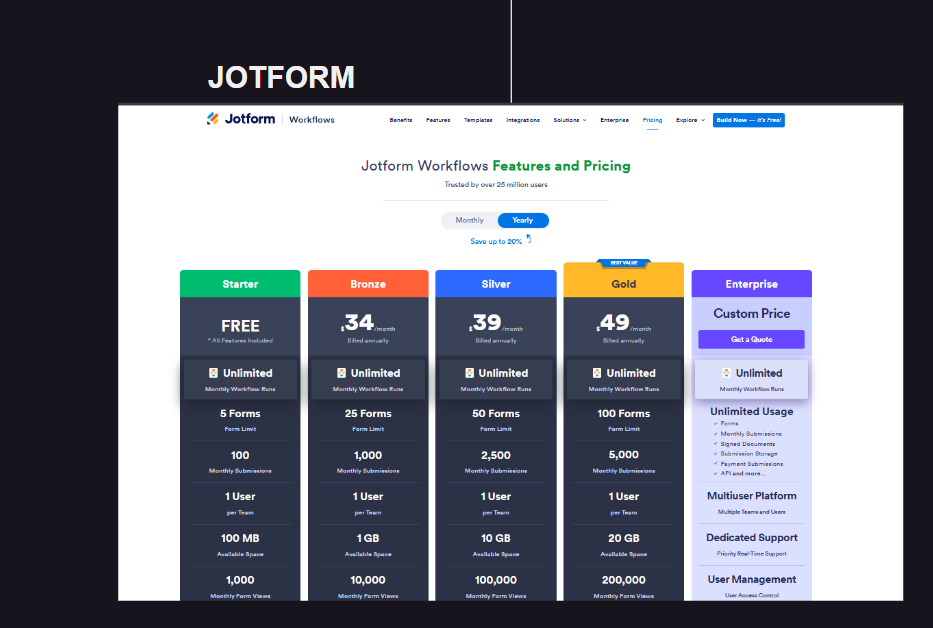Expand the Solutions dropdown menu
This screenshot has width=933, height=628.
click(569, 120)
